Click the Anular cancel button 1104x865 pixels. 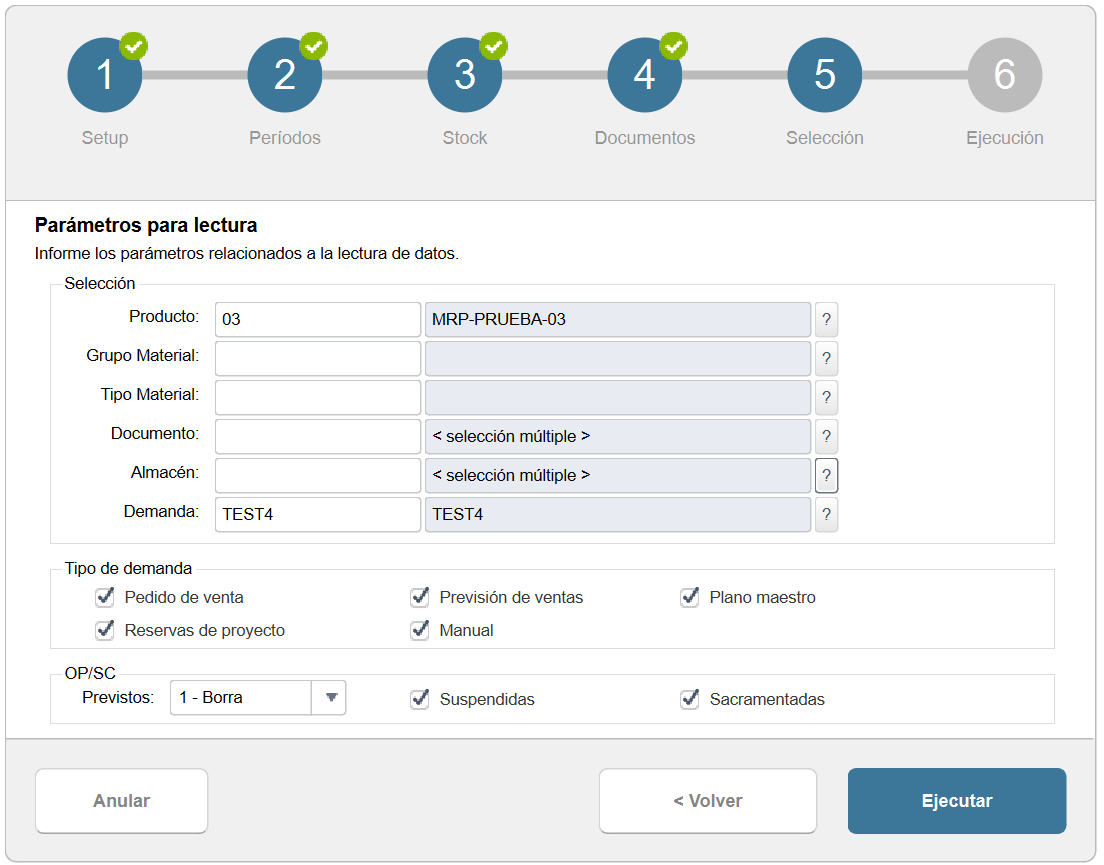click(121, 801)
